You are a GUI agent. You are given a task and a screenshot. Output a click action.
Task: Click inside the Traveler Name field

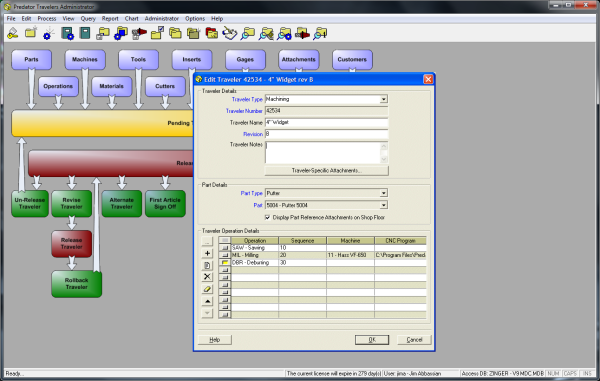pos(326,122)
